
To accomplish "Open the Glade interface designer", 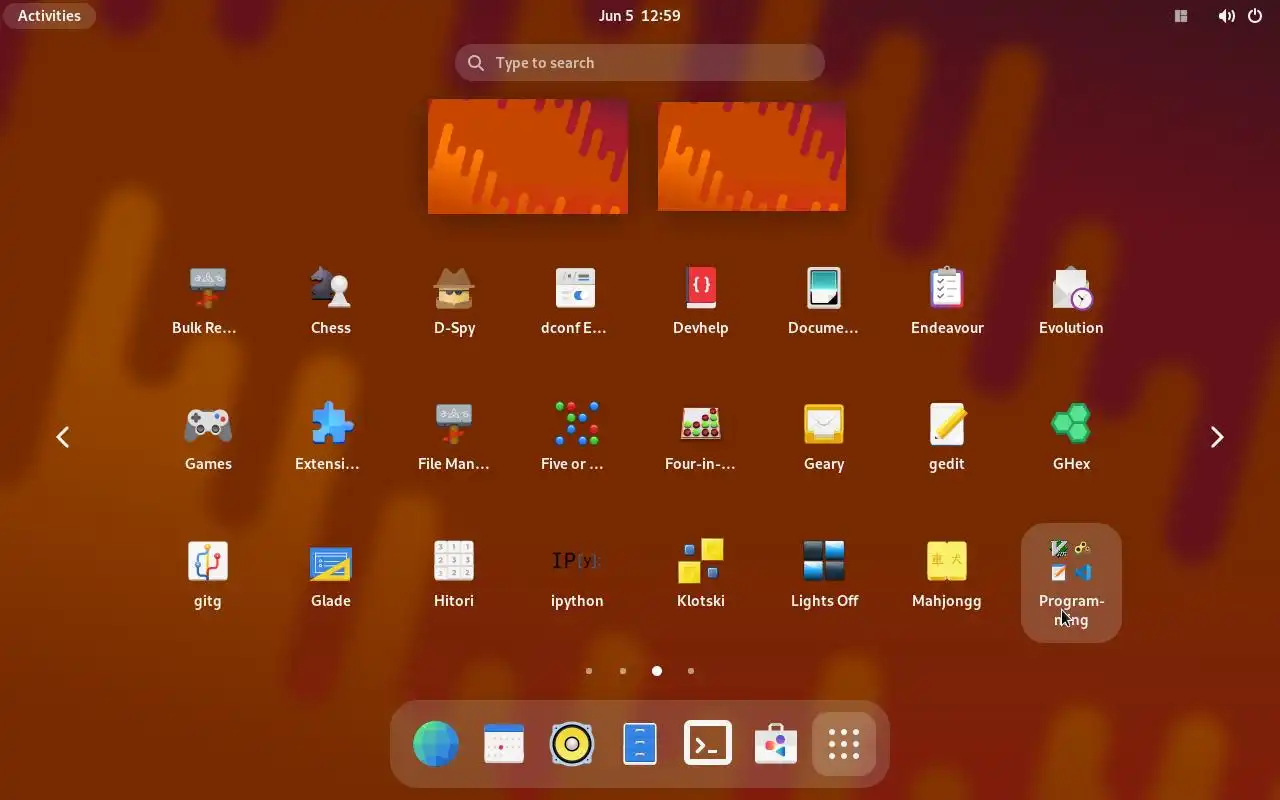I will click(x=330, y=574).
